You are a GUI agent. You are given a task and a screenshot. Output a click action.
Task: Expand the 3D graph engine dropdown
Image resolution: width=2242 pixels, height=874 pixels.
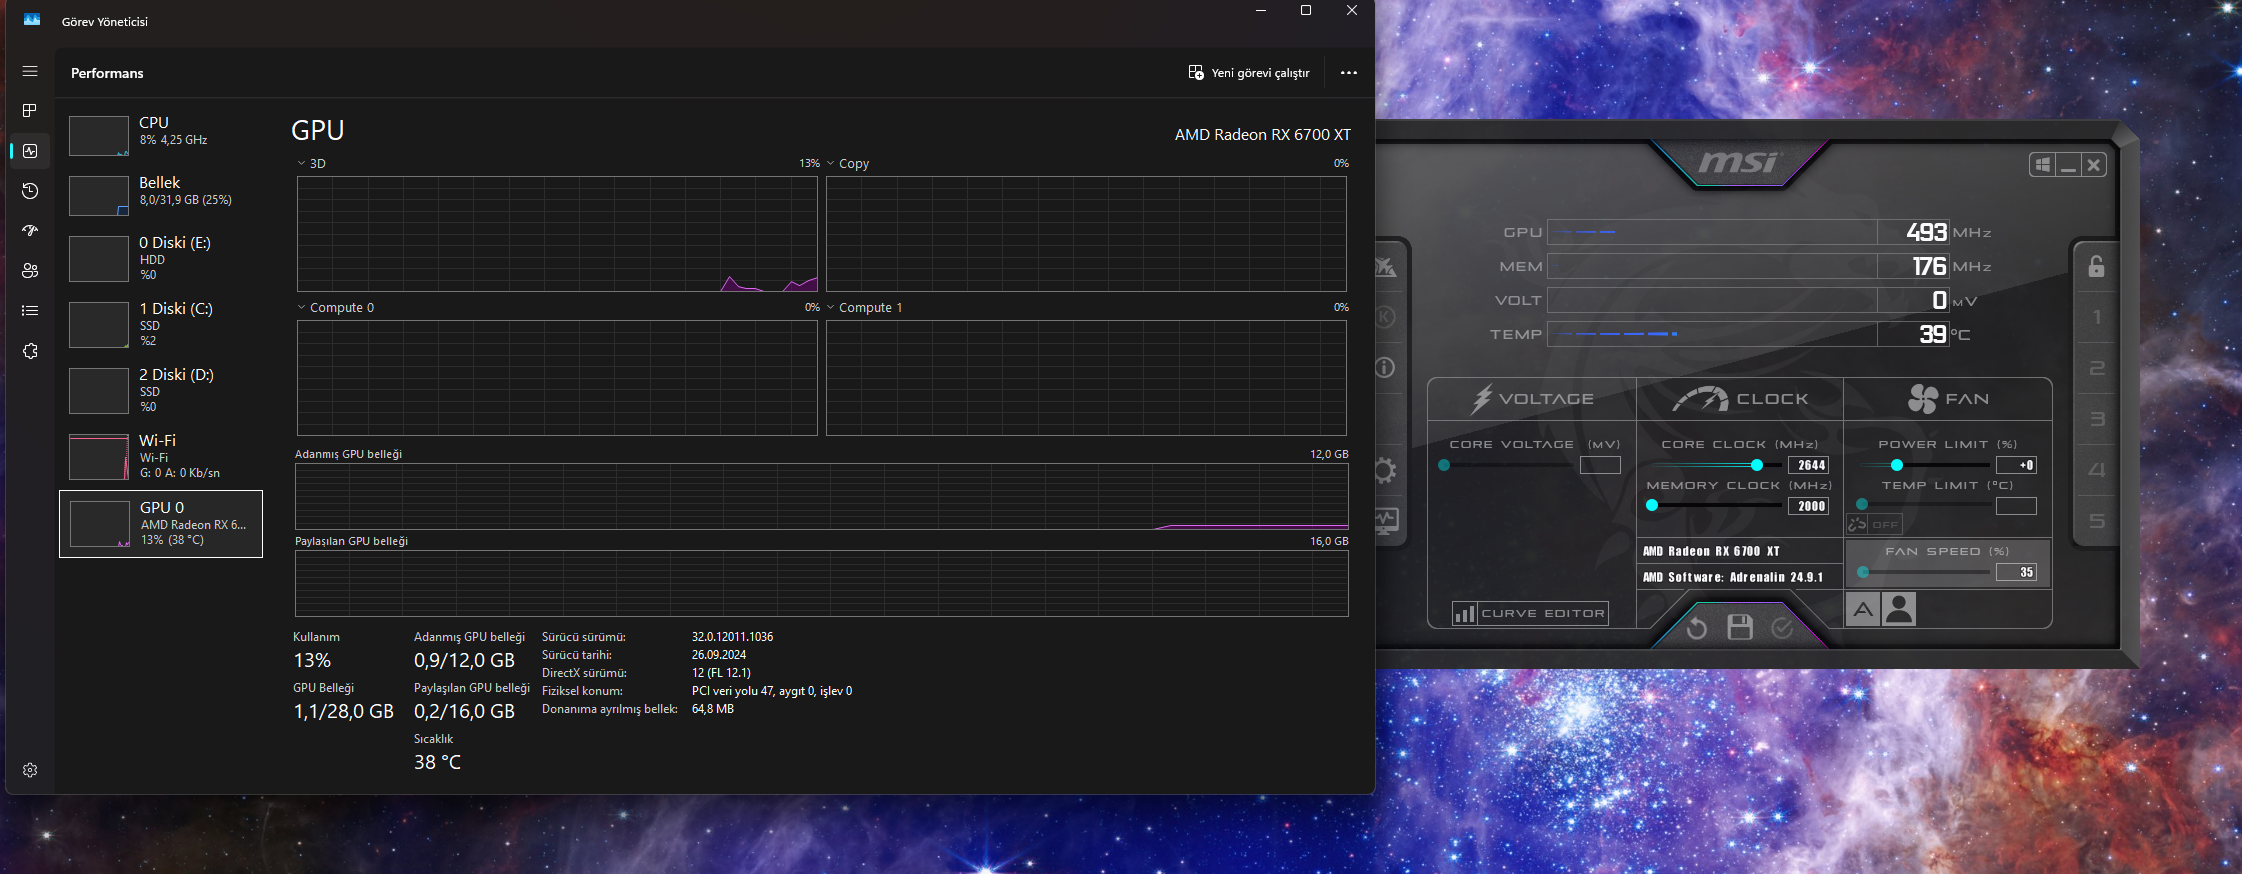pyautogui.click(x=301, y=163)
